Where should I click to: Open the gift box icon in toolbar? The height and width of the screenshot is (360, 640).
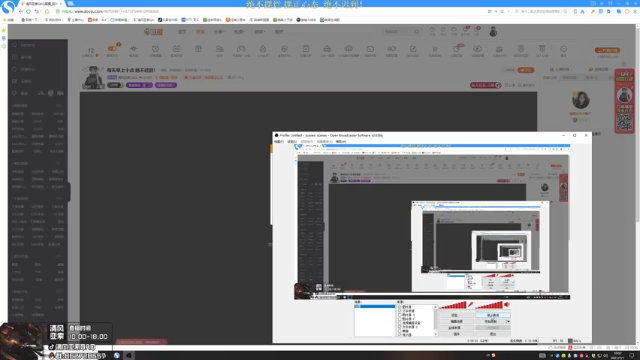[198, 49]
